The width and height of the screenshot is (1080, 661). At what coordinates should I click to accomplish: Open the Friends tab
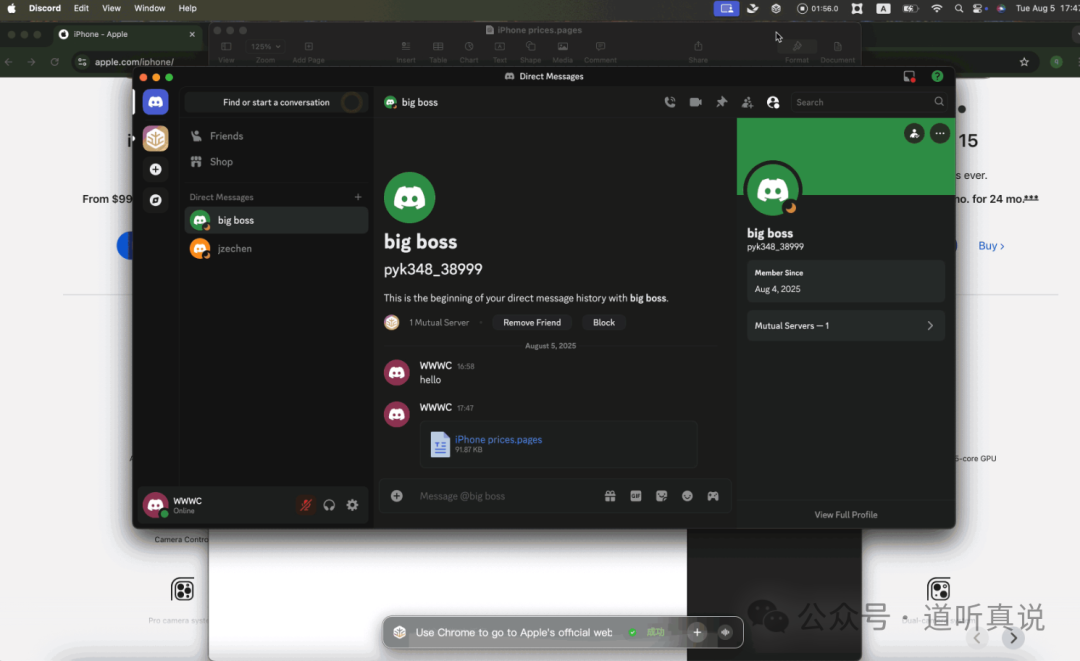click(x=226, y=136)
